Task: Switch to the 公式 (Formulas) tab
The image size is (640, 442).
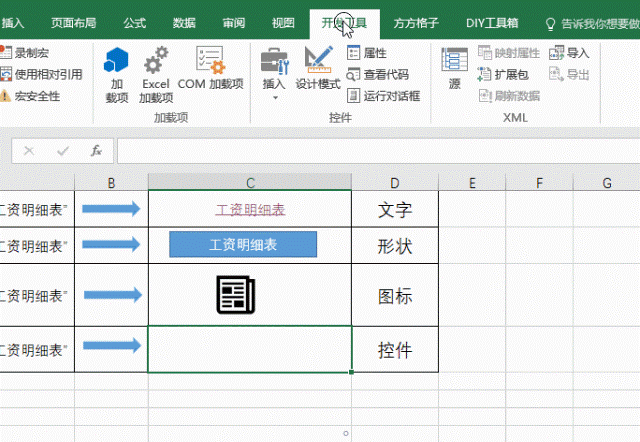Action: [134, 22]
